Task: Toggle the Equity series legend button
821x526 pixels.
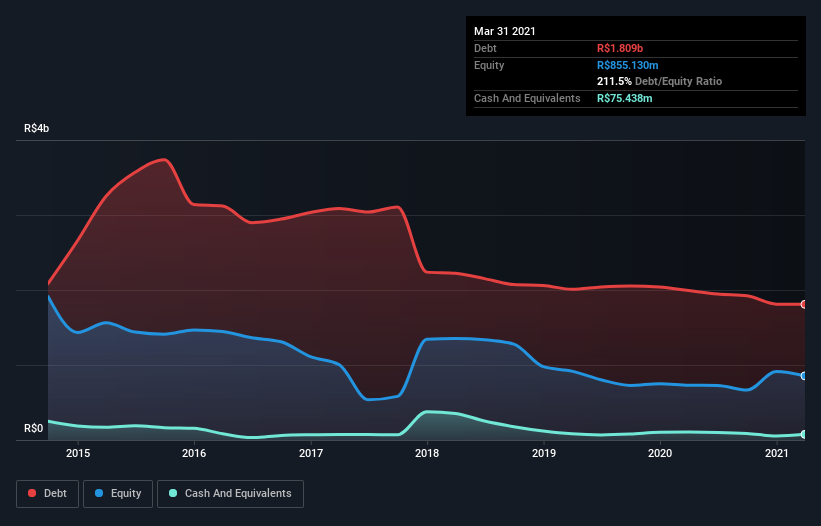Action: pos(118,494)
